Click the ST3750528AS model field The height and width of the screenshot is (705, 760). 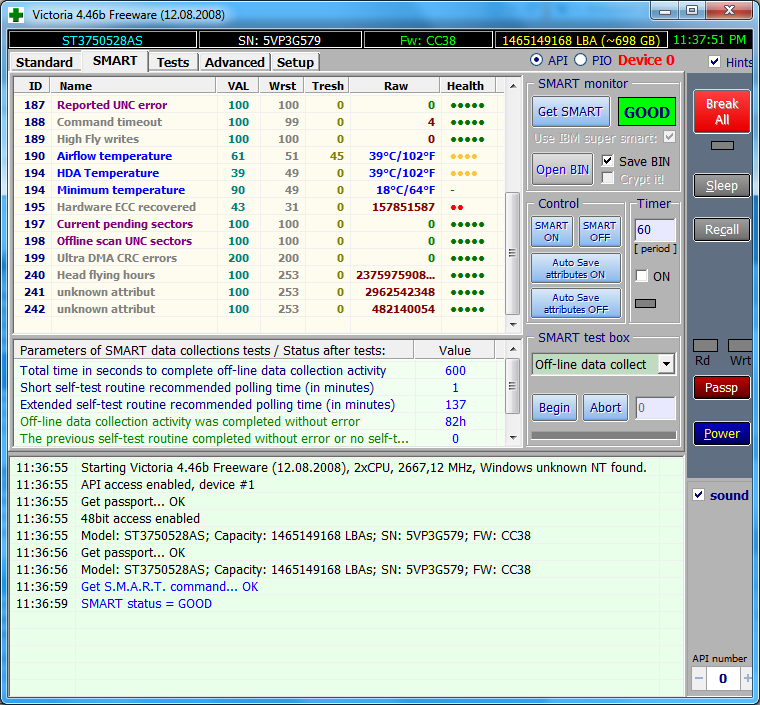tap(102, 40)
